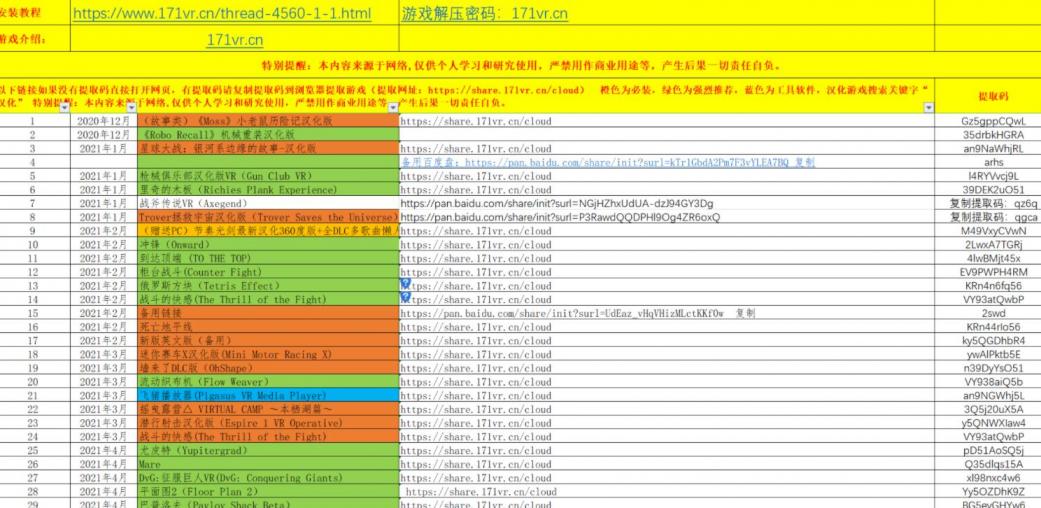Screen dimensions: 1041x508
Task: Select the 安装教程 label cell
Action: [35, 13]
